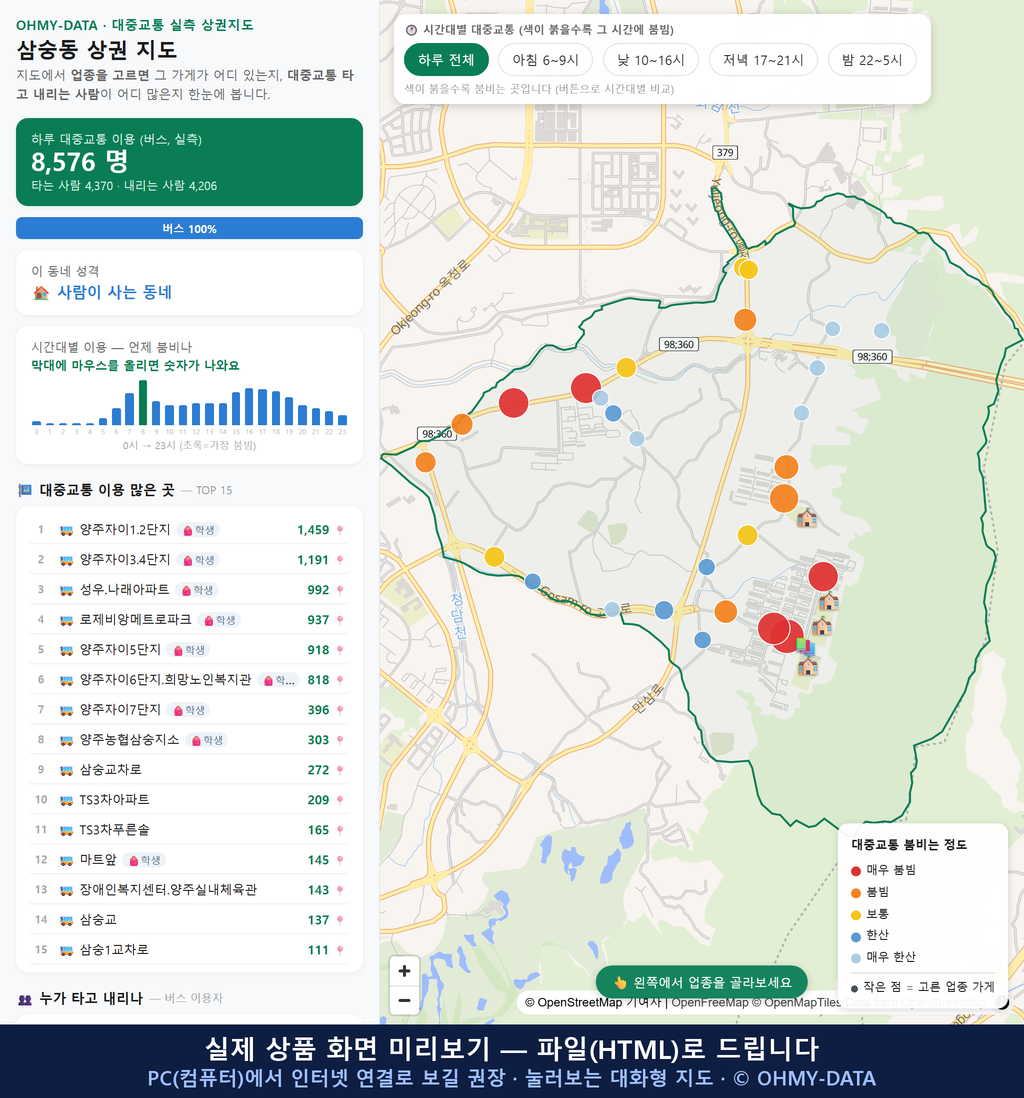The width and height of the screenshot is (1024, 1098).
Task: Click the green 8,576 명 summary card
Action: [189, 162]
